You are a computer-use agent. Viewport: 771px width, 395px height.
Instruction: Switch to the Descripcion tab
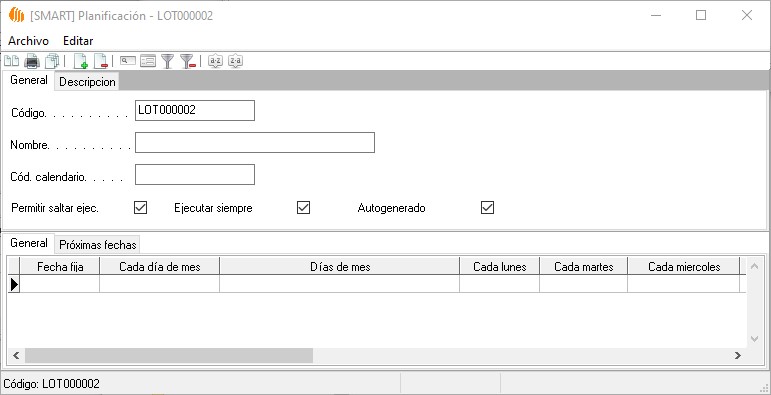click(x=87, y=82)
